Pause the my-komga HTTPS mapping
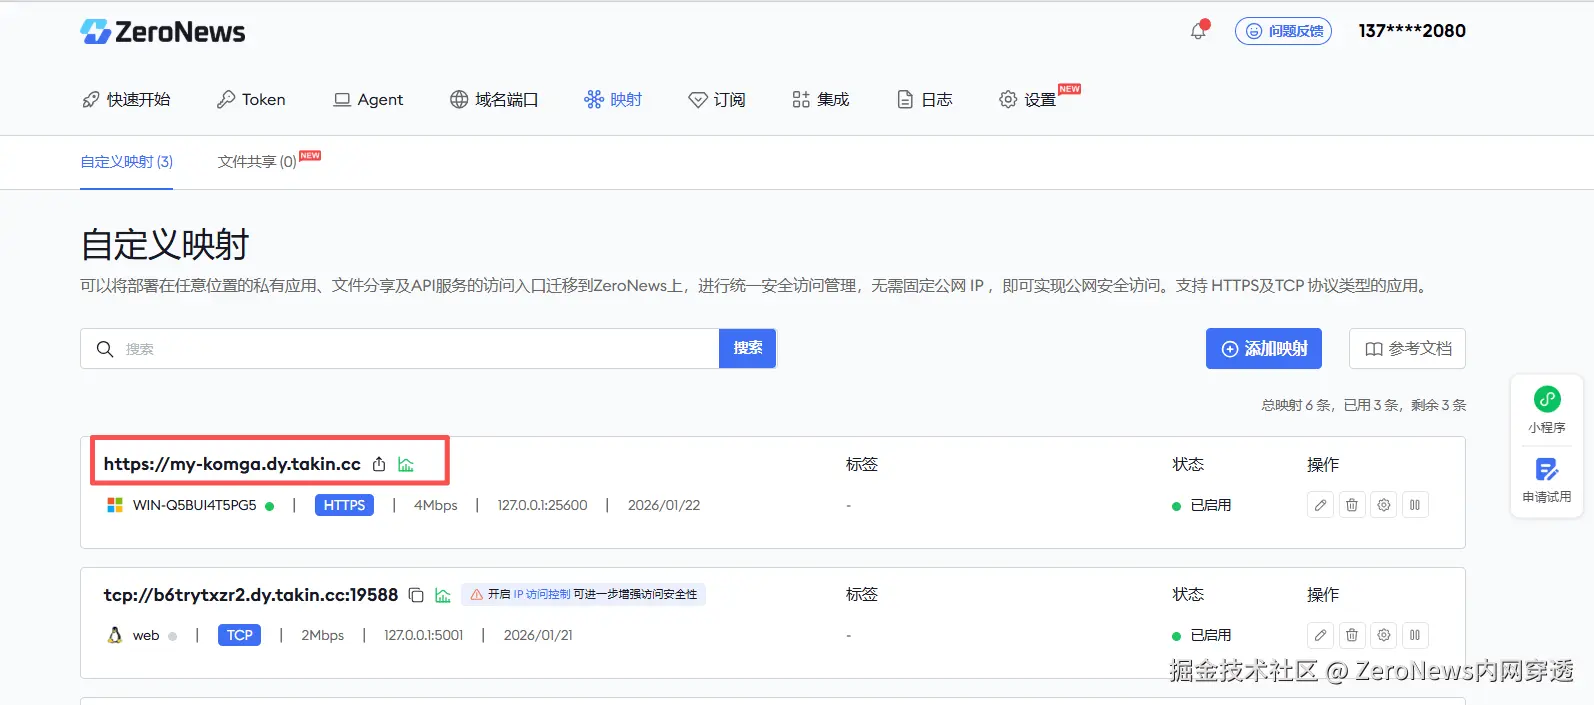 (x=1415, y=505)
